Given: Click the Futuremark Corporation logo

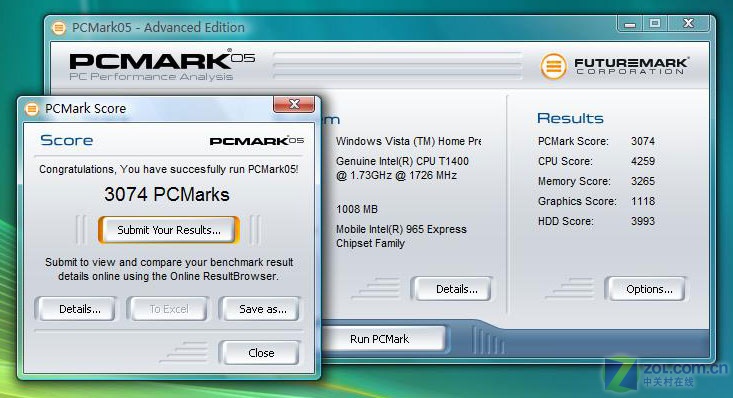Looking at the screenshot, I should [614, 66].
